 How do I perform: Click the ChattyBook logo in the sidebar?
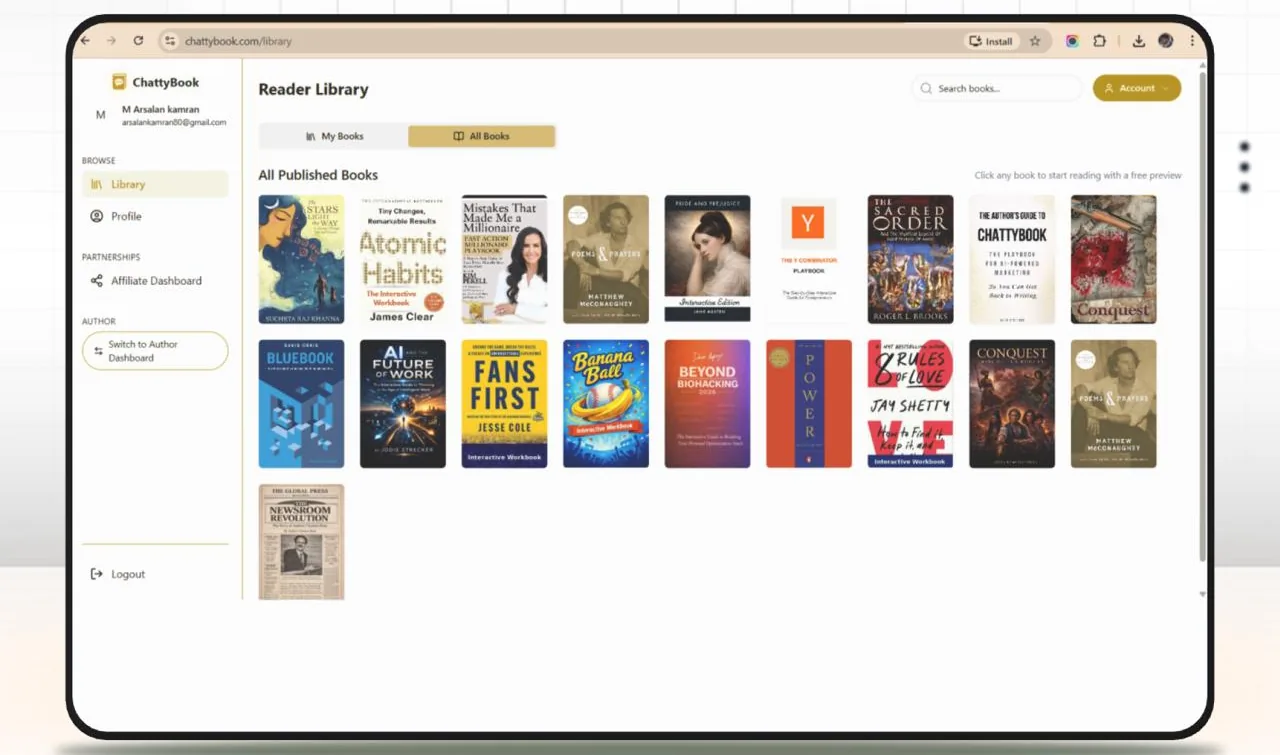155,83
